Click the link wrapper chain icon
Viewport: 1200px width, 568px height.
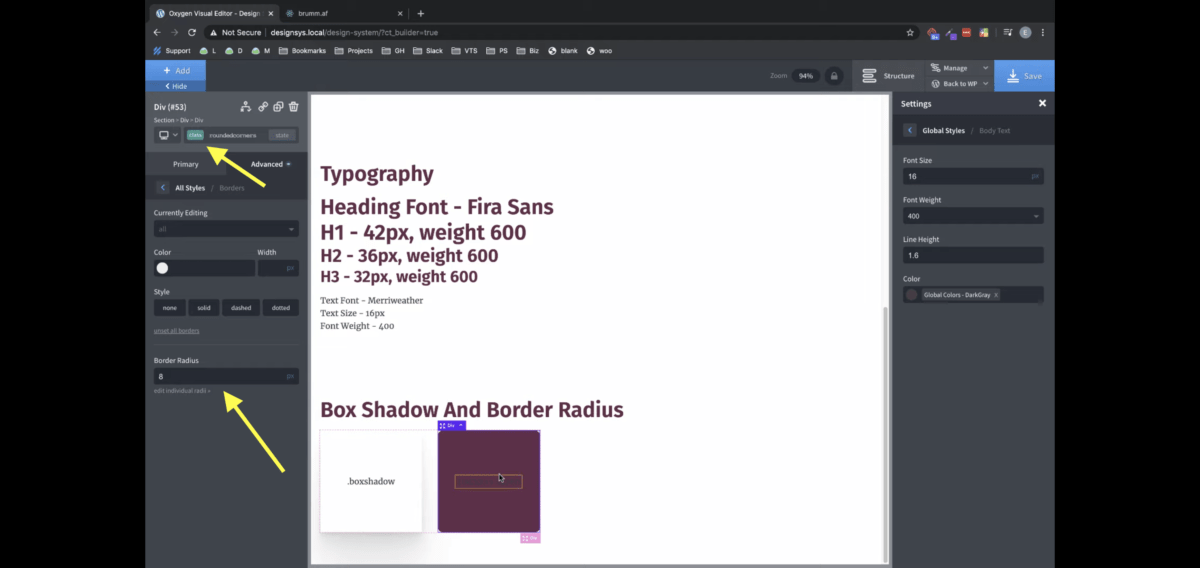coord(263,107)
